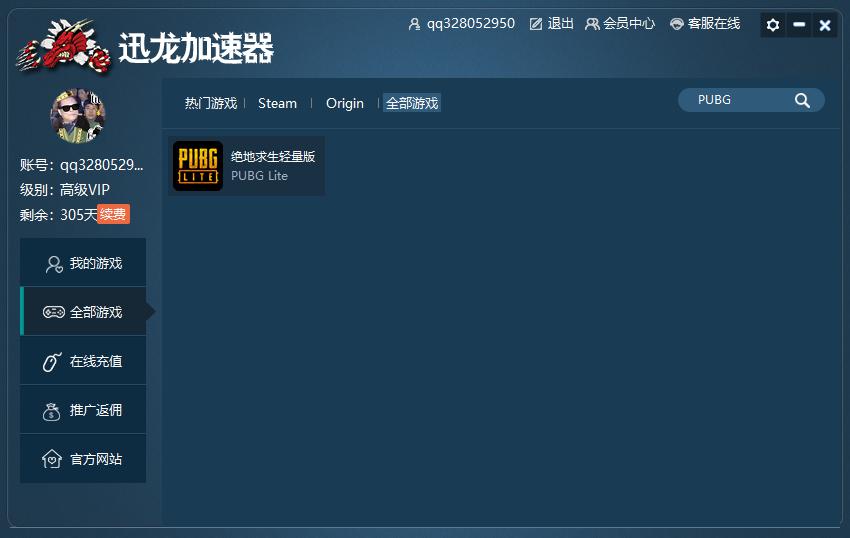Open 在线充值 in the sidebar
Viewport: 850px width, 538px height.
[x=83, y=361]
